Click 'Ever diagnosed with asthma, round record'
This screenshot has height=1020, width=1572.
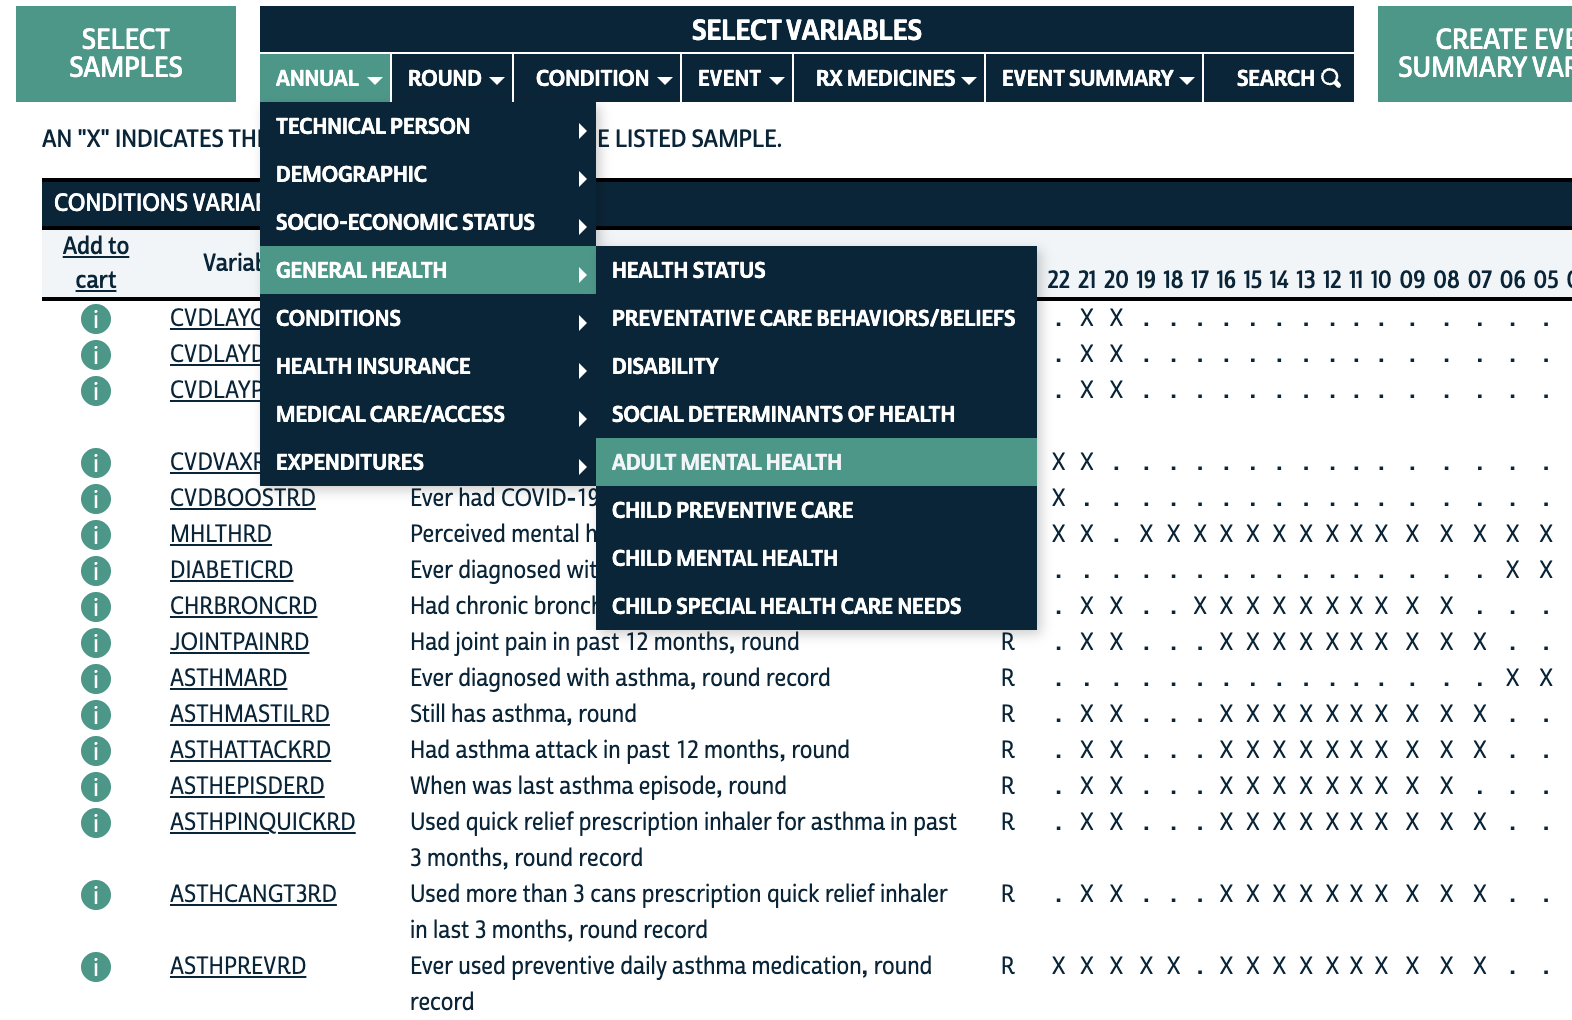[620, 678]
